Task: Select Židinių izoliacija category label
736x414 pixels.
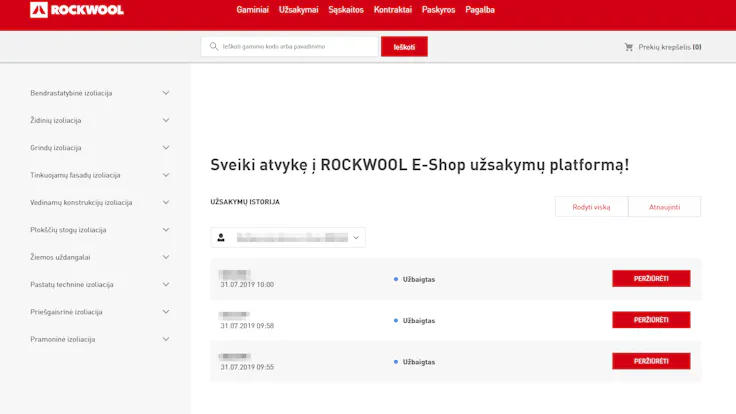Action: pos(56,120)
